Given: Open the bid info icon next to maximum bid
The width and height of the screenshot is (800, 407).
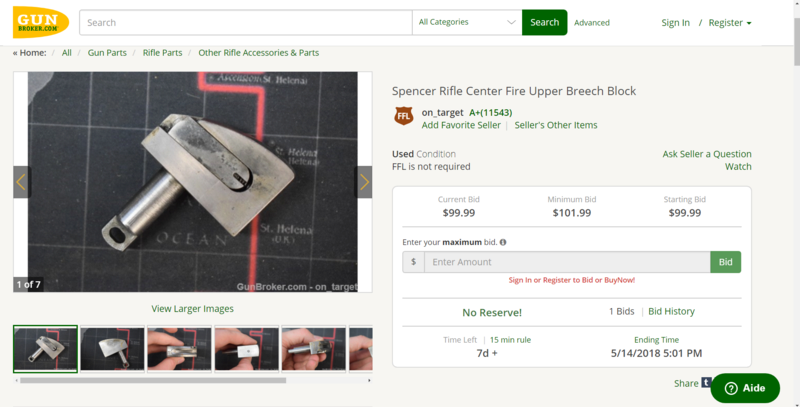Looking at the screenshot, I should click(x=503, y=242).
